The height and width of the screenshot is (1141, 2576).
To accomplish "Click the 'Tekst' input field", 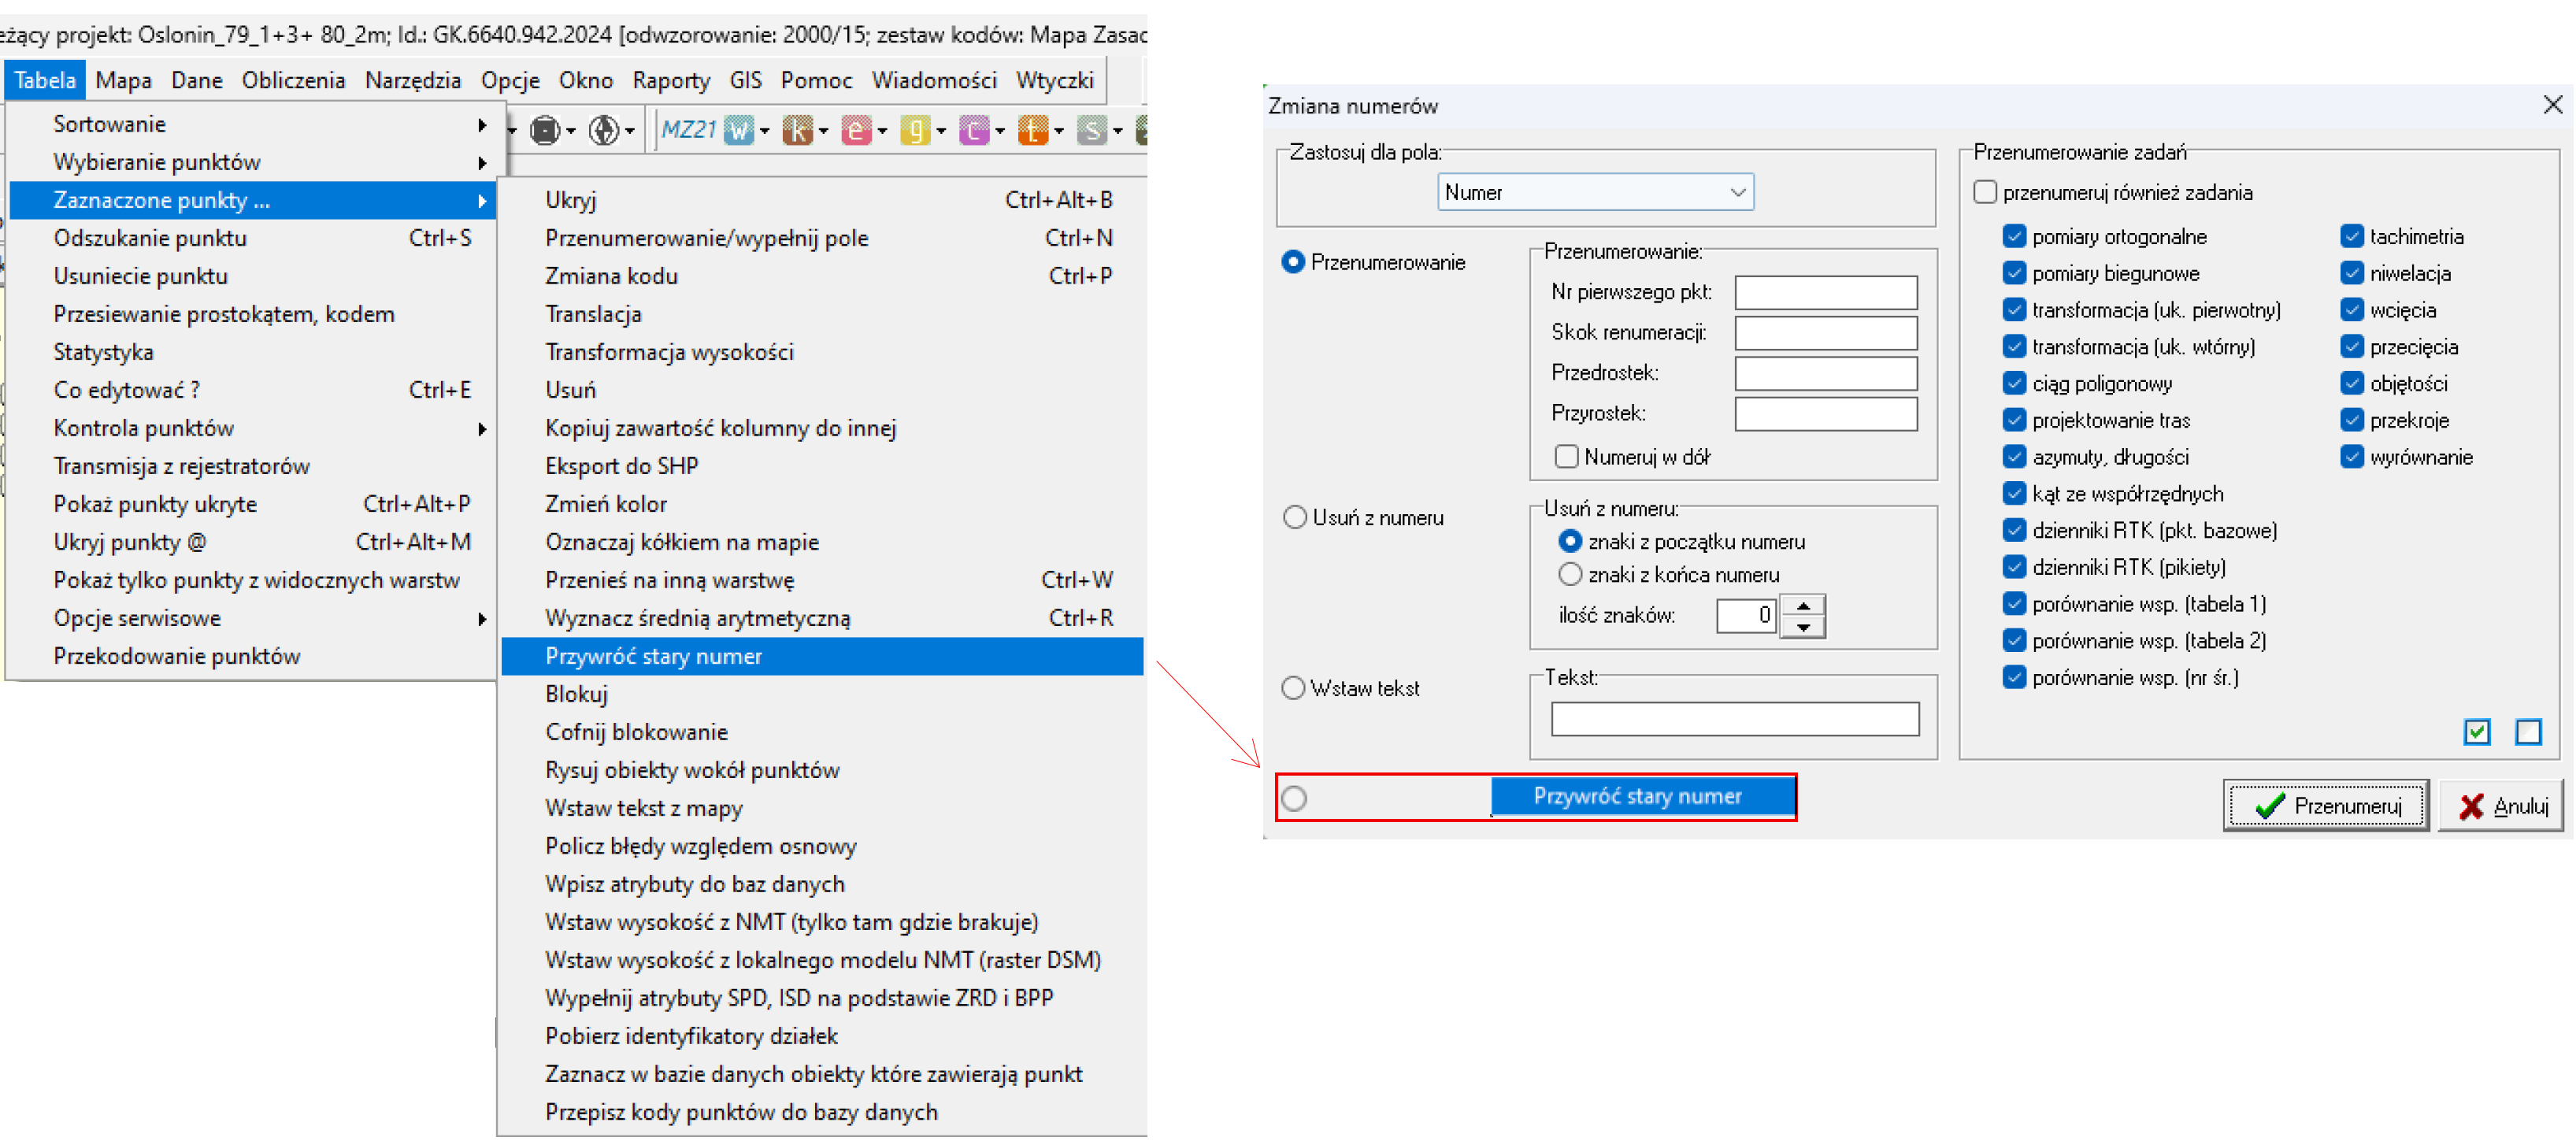I will pyautogui.click(x=1734, y=718).
